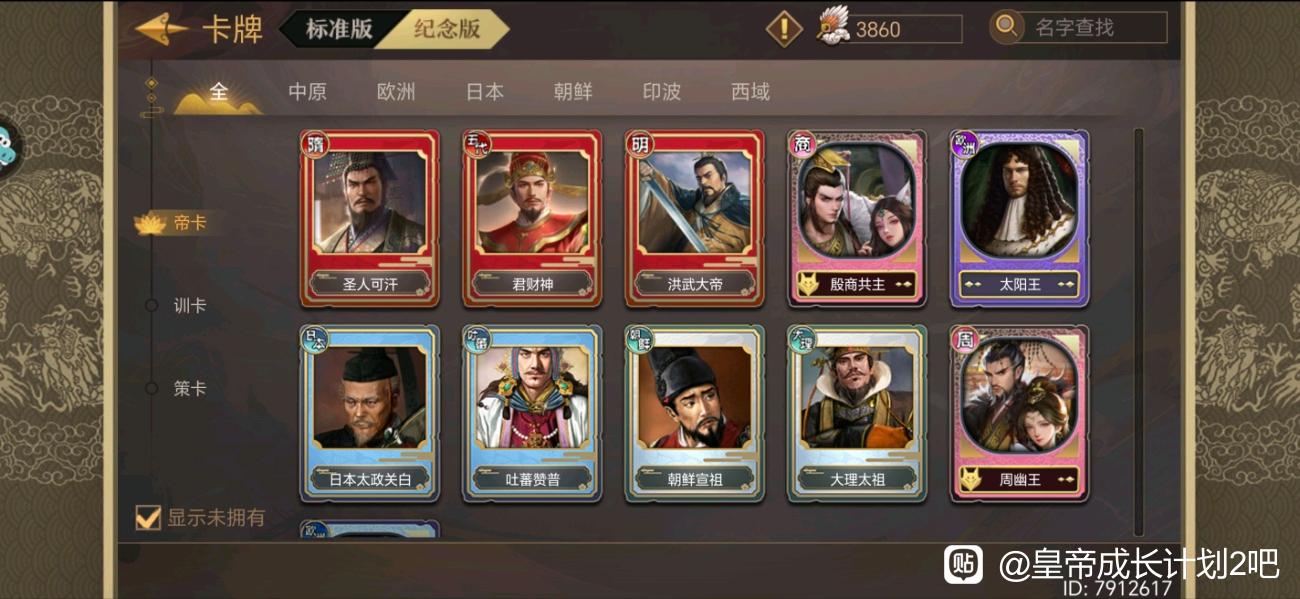The height and width of the screenshot is (599, 1300).
Task: Select the 帝卡 lotus icon category
Action: point(150,223)
